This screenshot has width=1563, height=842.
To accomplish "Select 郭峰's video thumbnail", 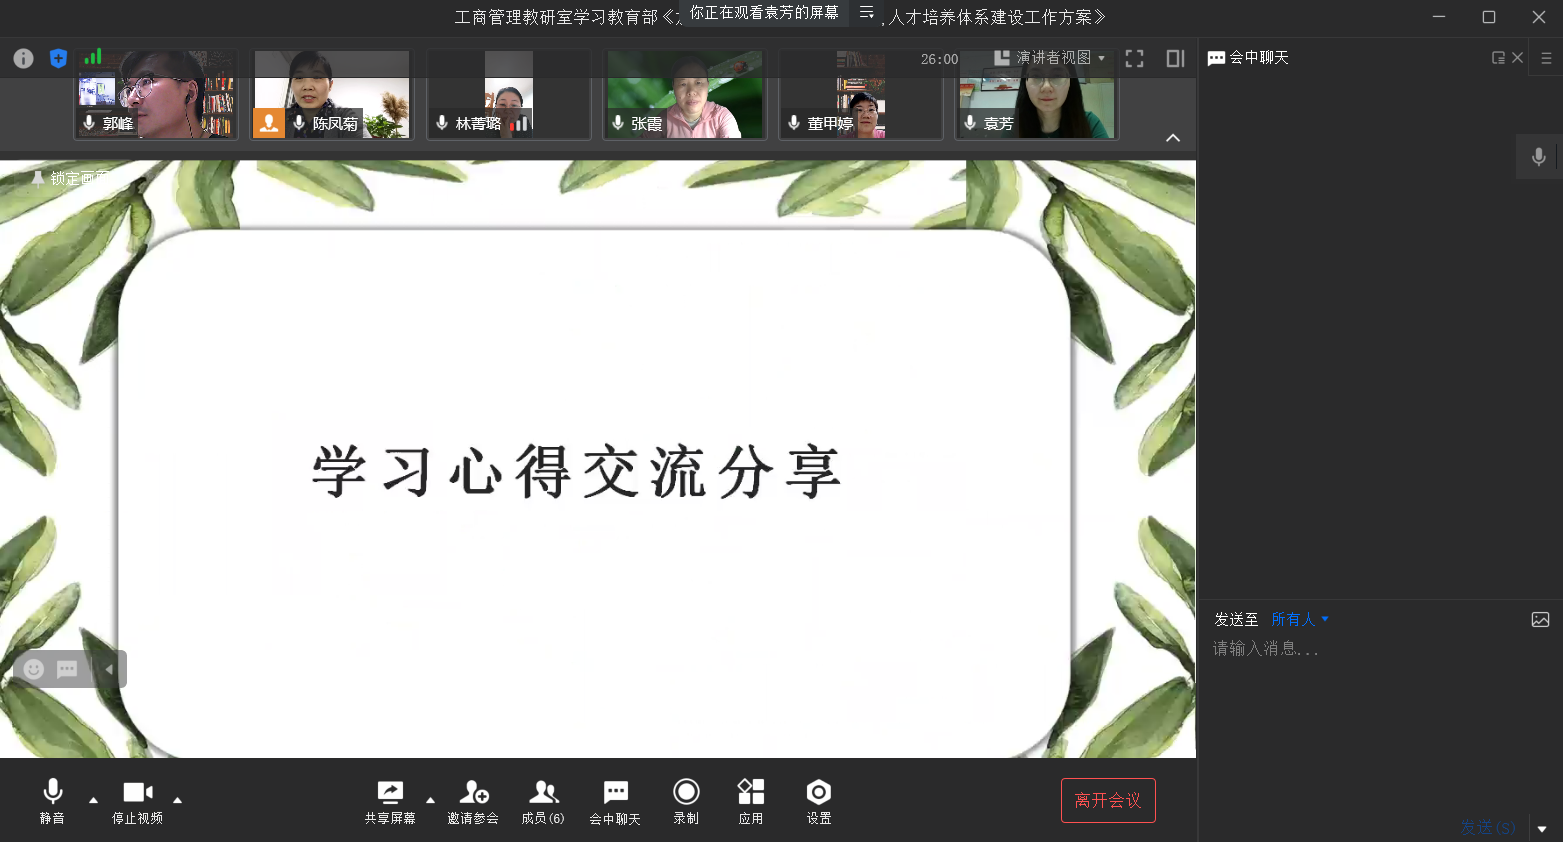I will (x=157, y=95).
